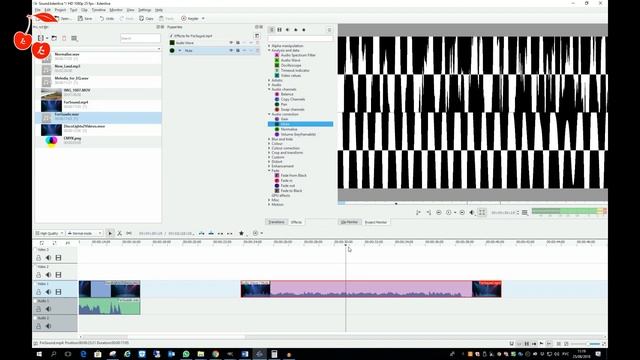
Task: Toggle Video 3 track lock
Action: pyautogui.click(x=38, y=258)
